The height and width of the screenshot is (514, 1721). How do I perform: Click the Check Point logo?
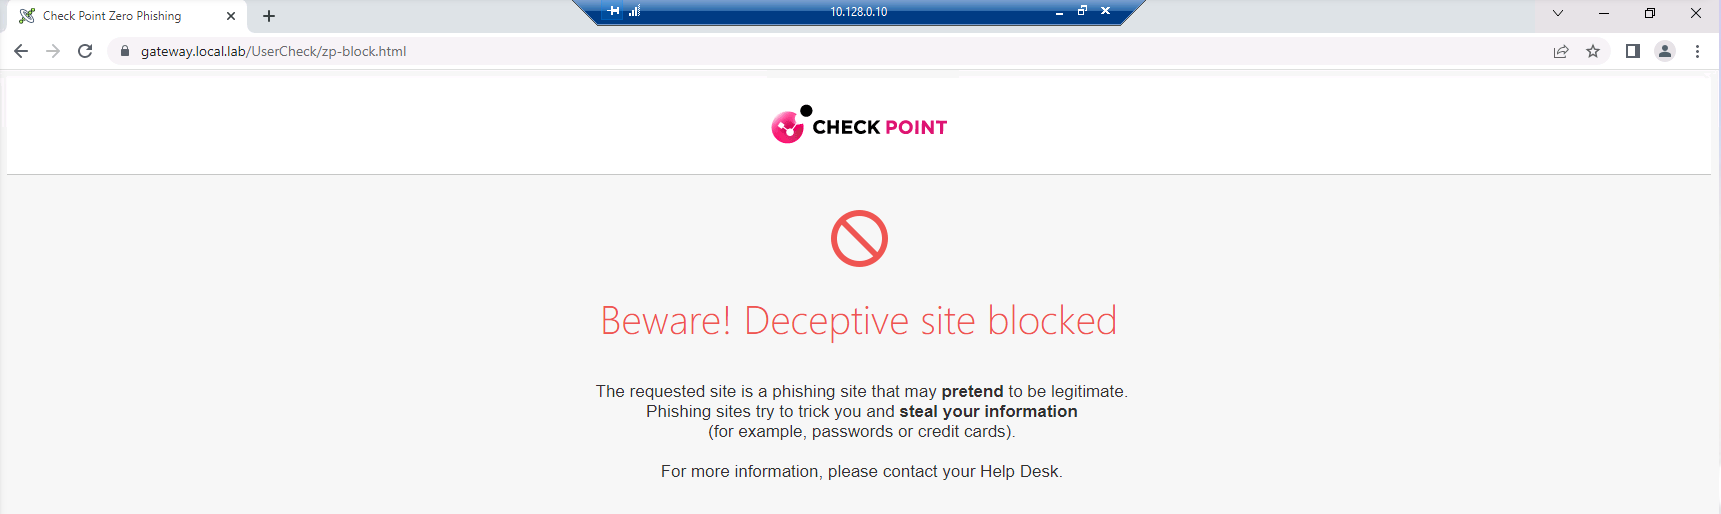coord(859,125)
